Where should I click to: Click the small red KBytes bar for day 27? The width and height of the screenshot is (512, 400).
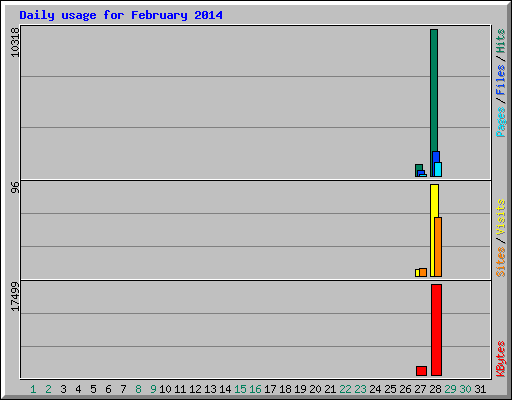(421, 371)
